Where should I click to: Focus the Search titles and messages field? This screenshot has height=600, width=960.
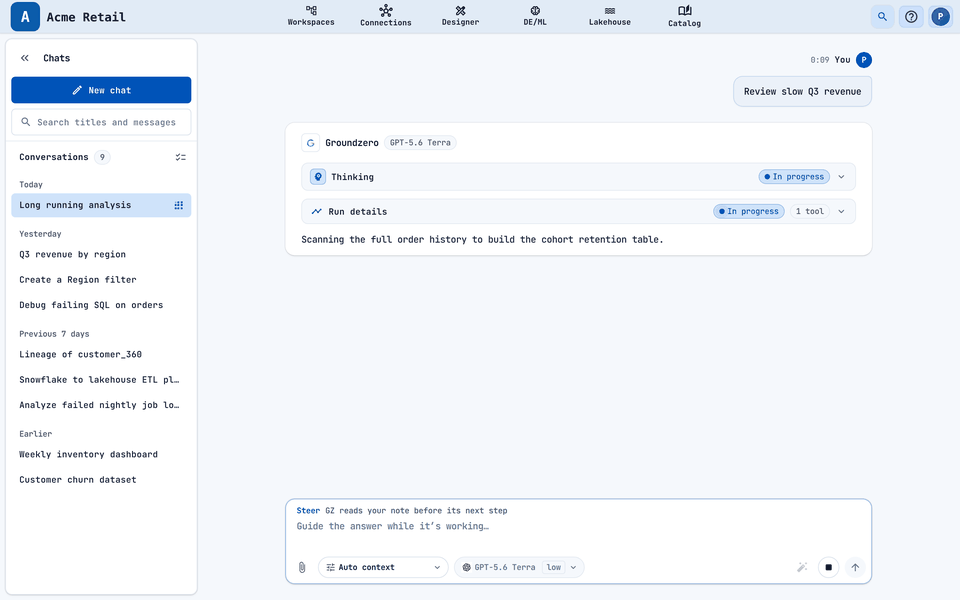click(101, 122)
